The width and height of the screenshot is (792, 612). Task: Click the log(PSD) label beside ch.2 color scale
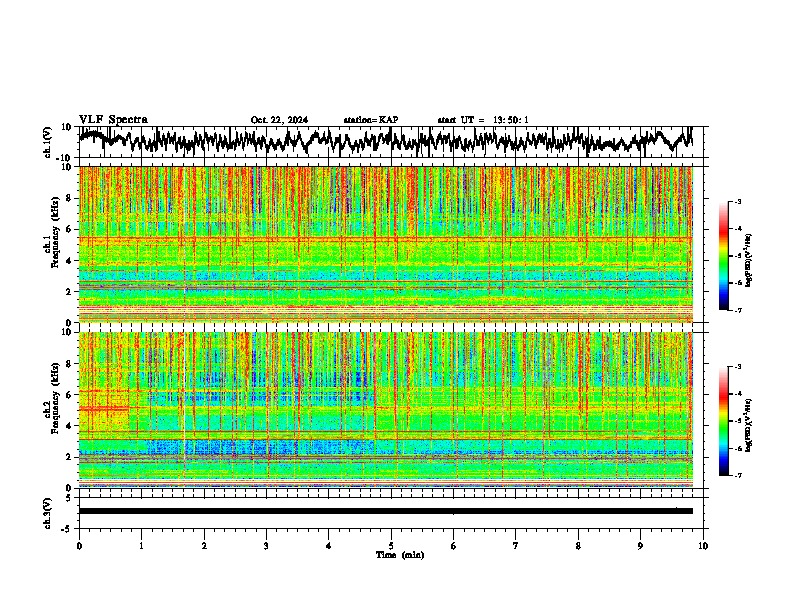tap(749, 426)
